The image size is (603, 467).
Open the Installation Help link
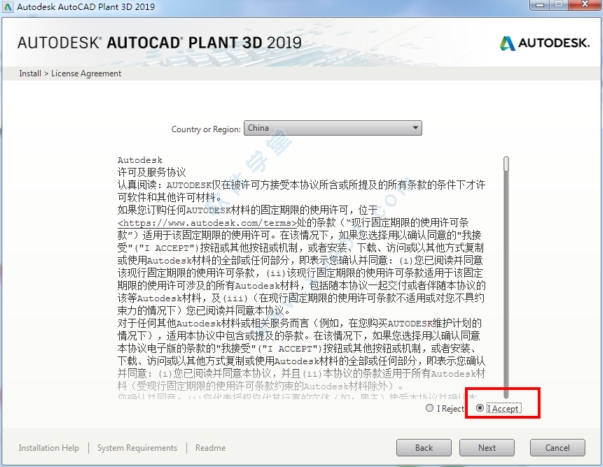pos(49,448)
